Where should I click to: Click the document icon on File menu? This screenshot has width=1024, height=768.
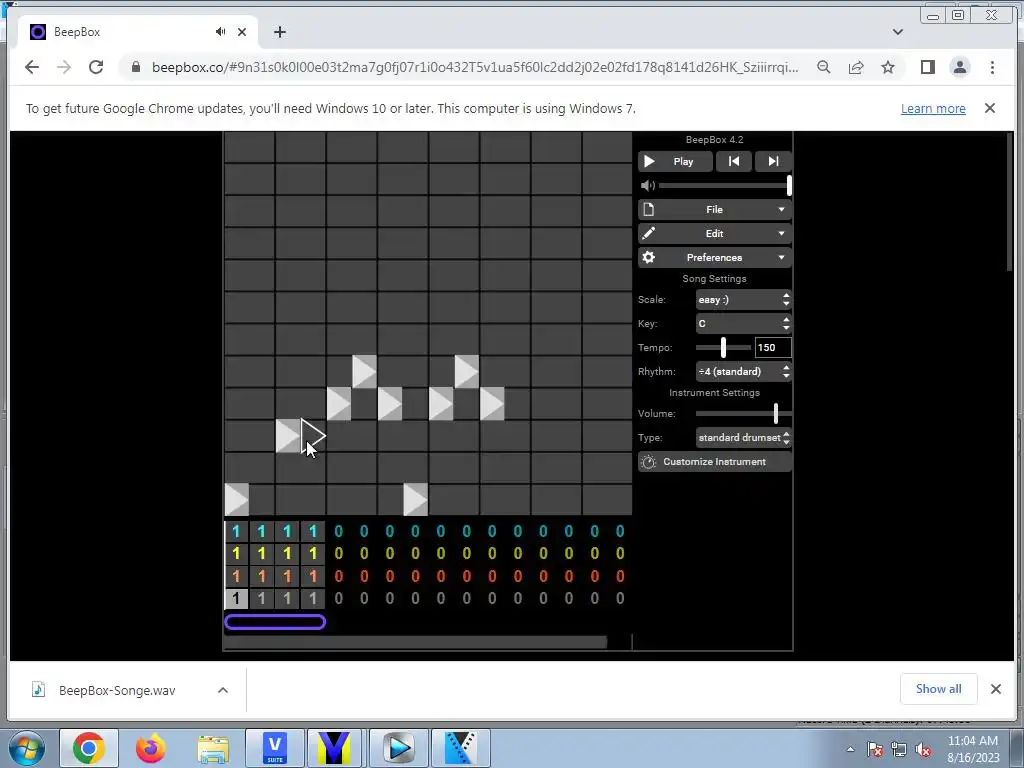[648, 210]
